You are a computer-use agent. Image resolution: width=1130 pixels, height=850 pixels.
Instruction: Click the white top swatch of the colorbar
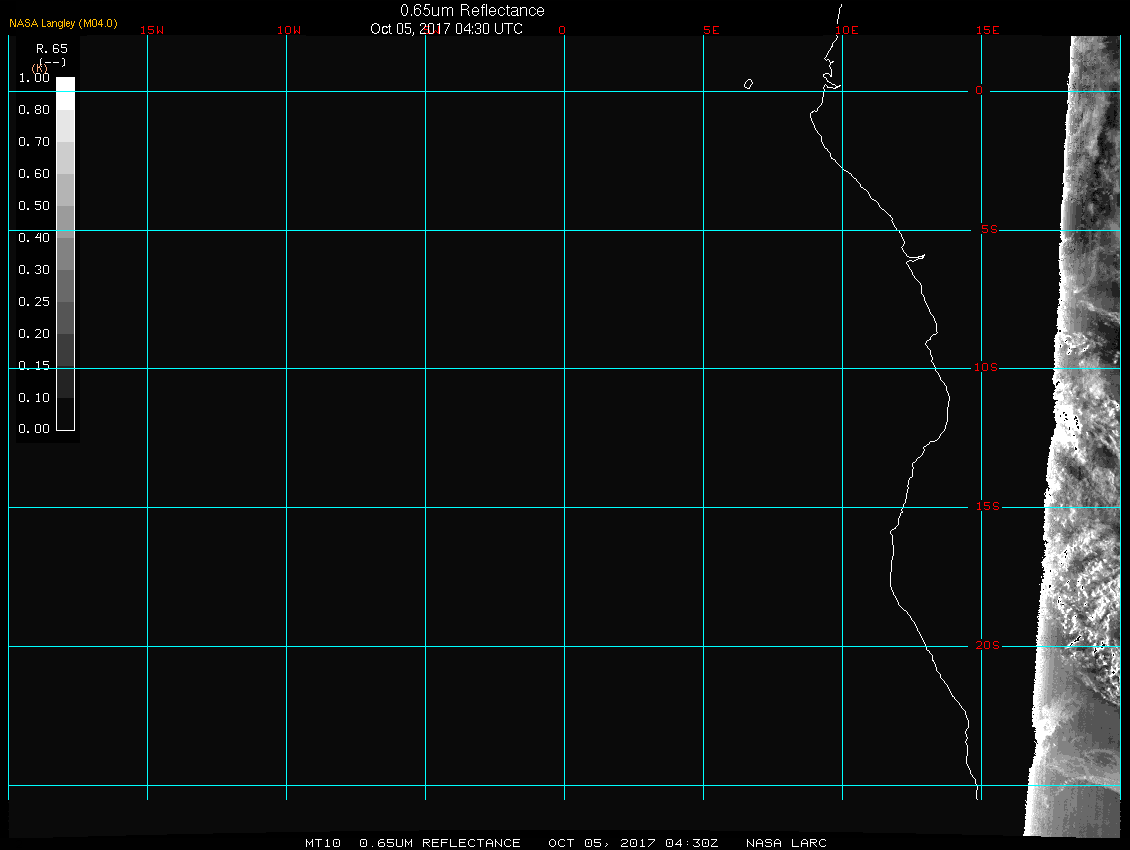(66, 93)
